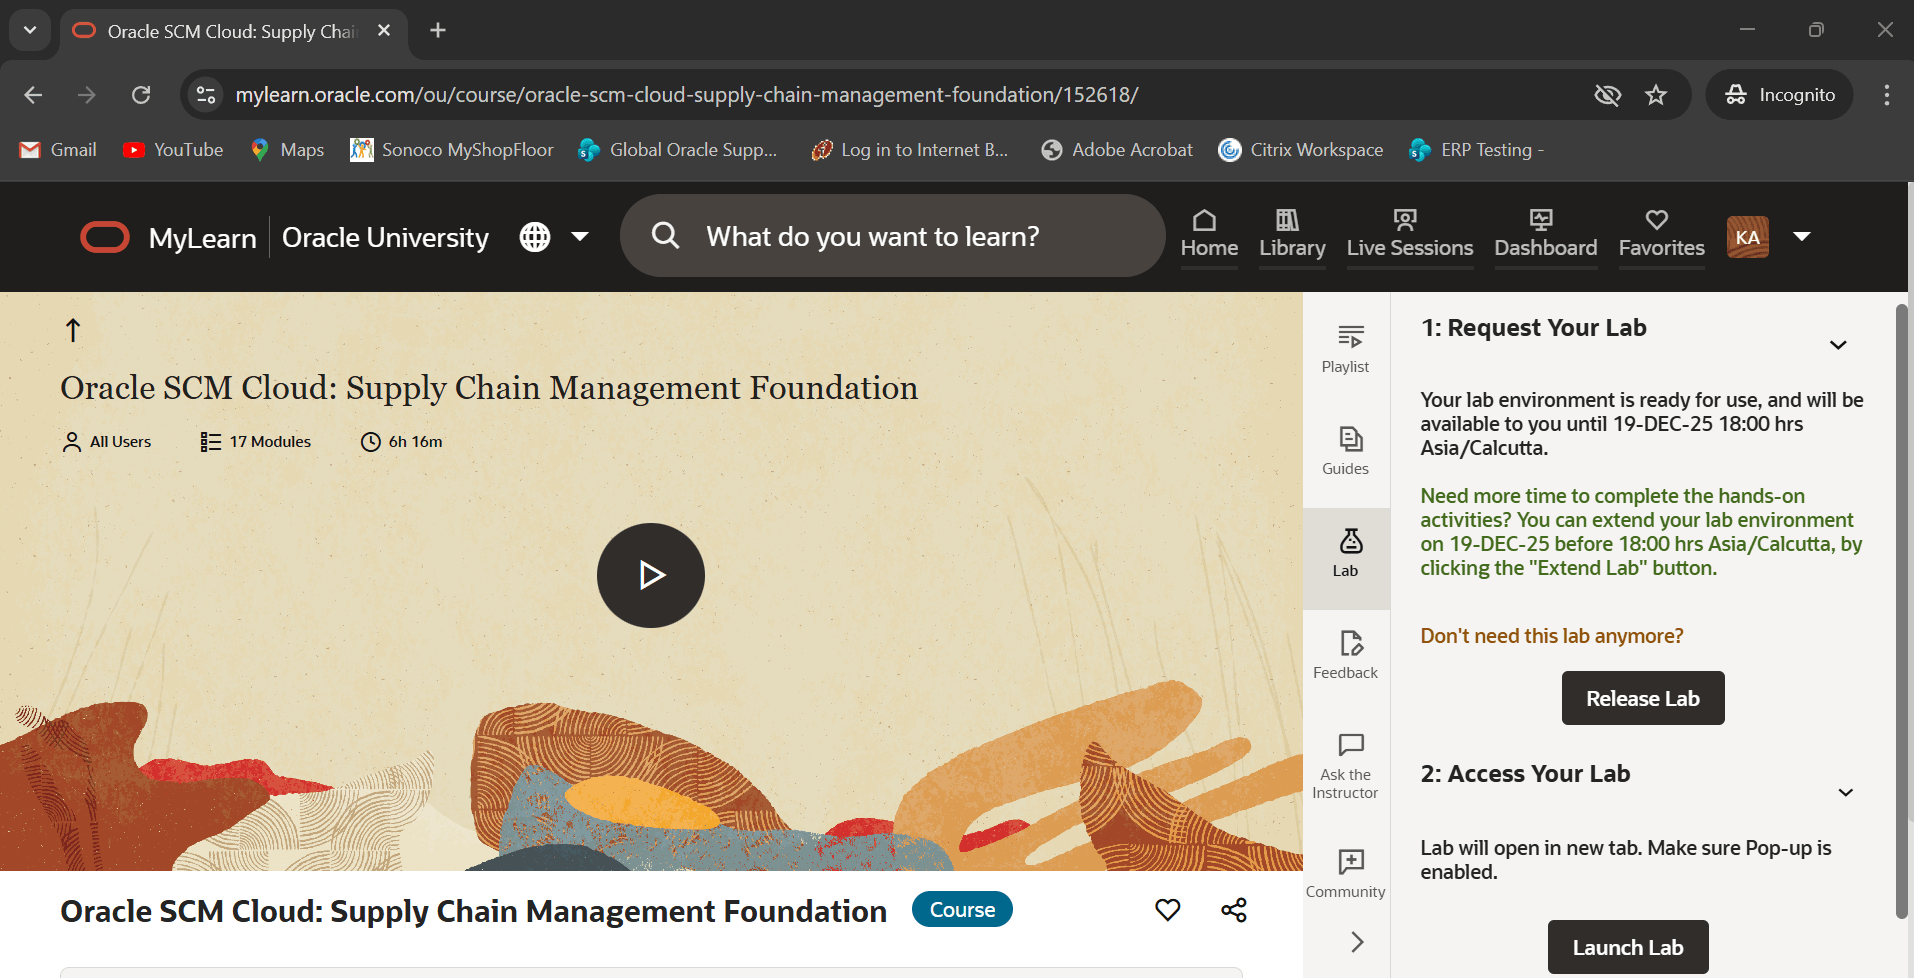The width and height of the screenshot is (1914, 978).
Task: Open the Library navigation item
Action: (x=1292, y=235)
